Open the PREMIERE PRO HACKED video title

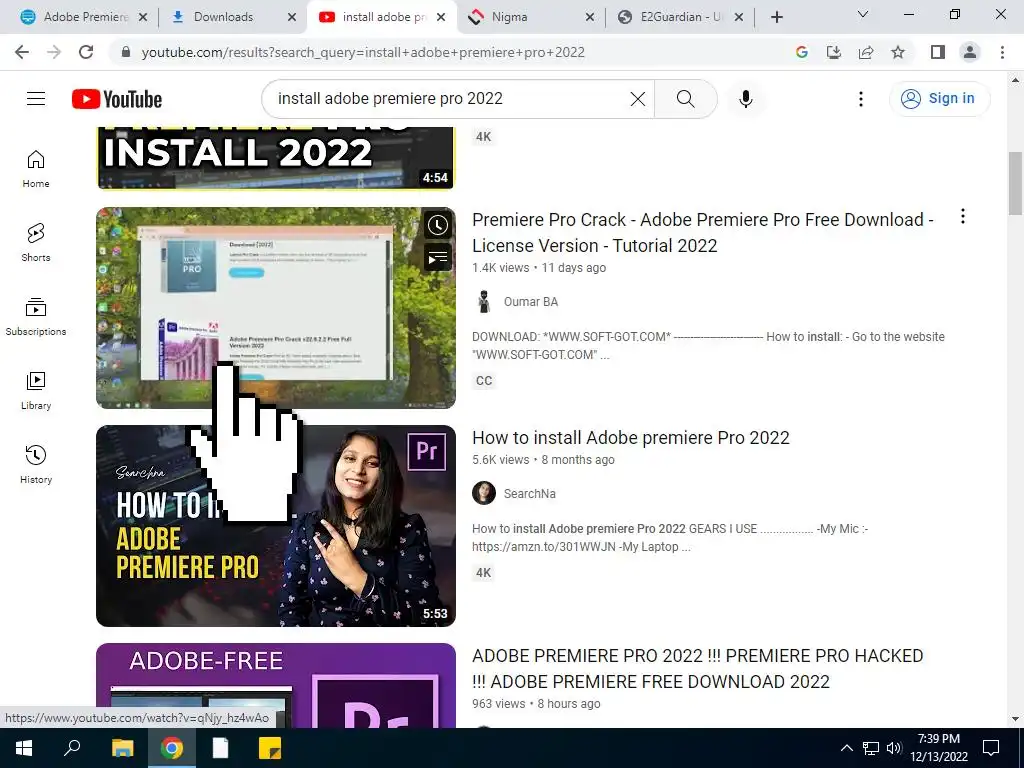tap(697, 669)
